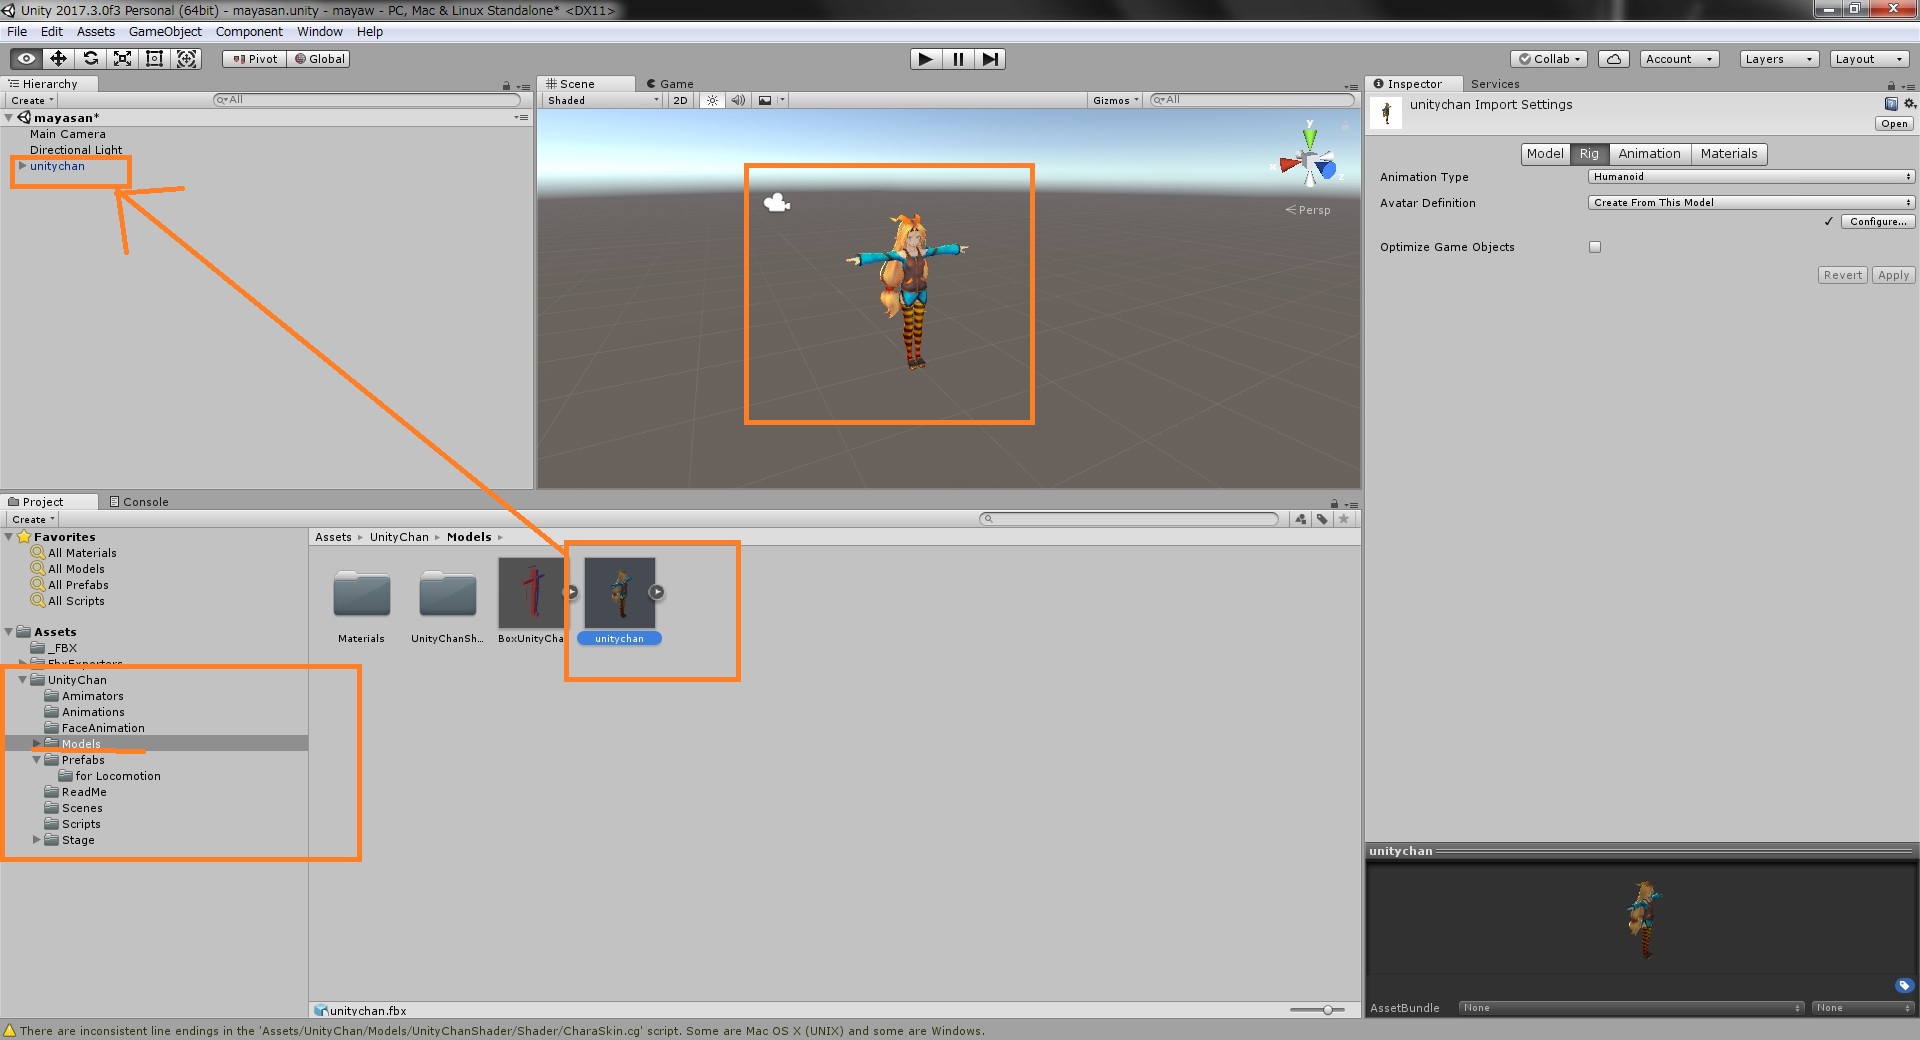Click the Step frame button
The height and width of the screenshot is (1040, 1920).
tap(990, 59)
